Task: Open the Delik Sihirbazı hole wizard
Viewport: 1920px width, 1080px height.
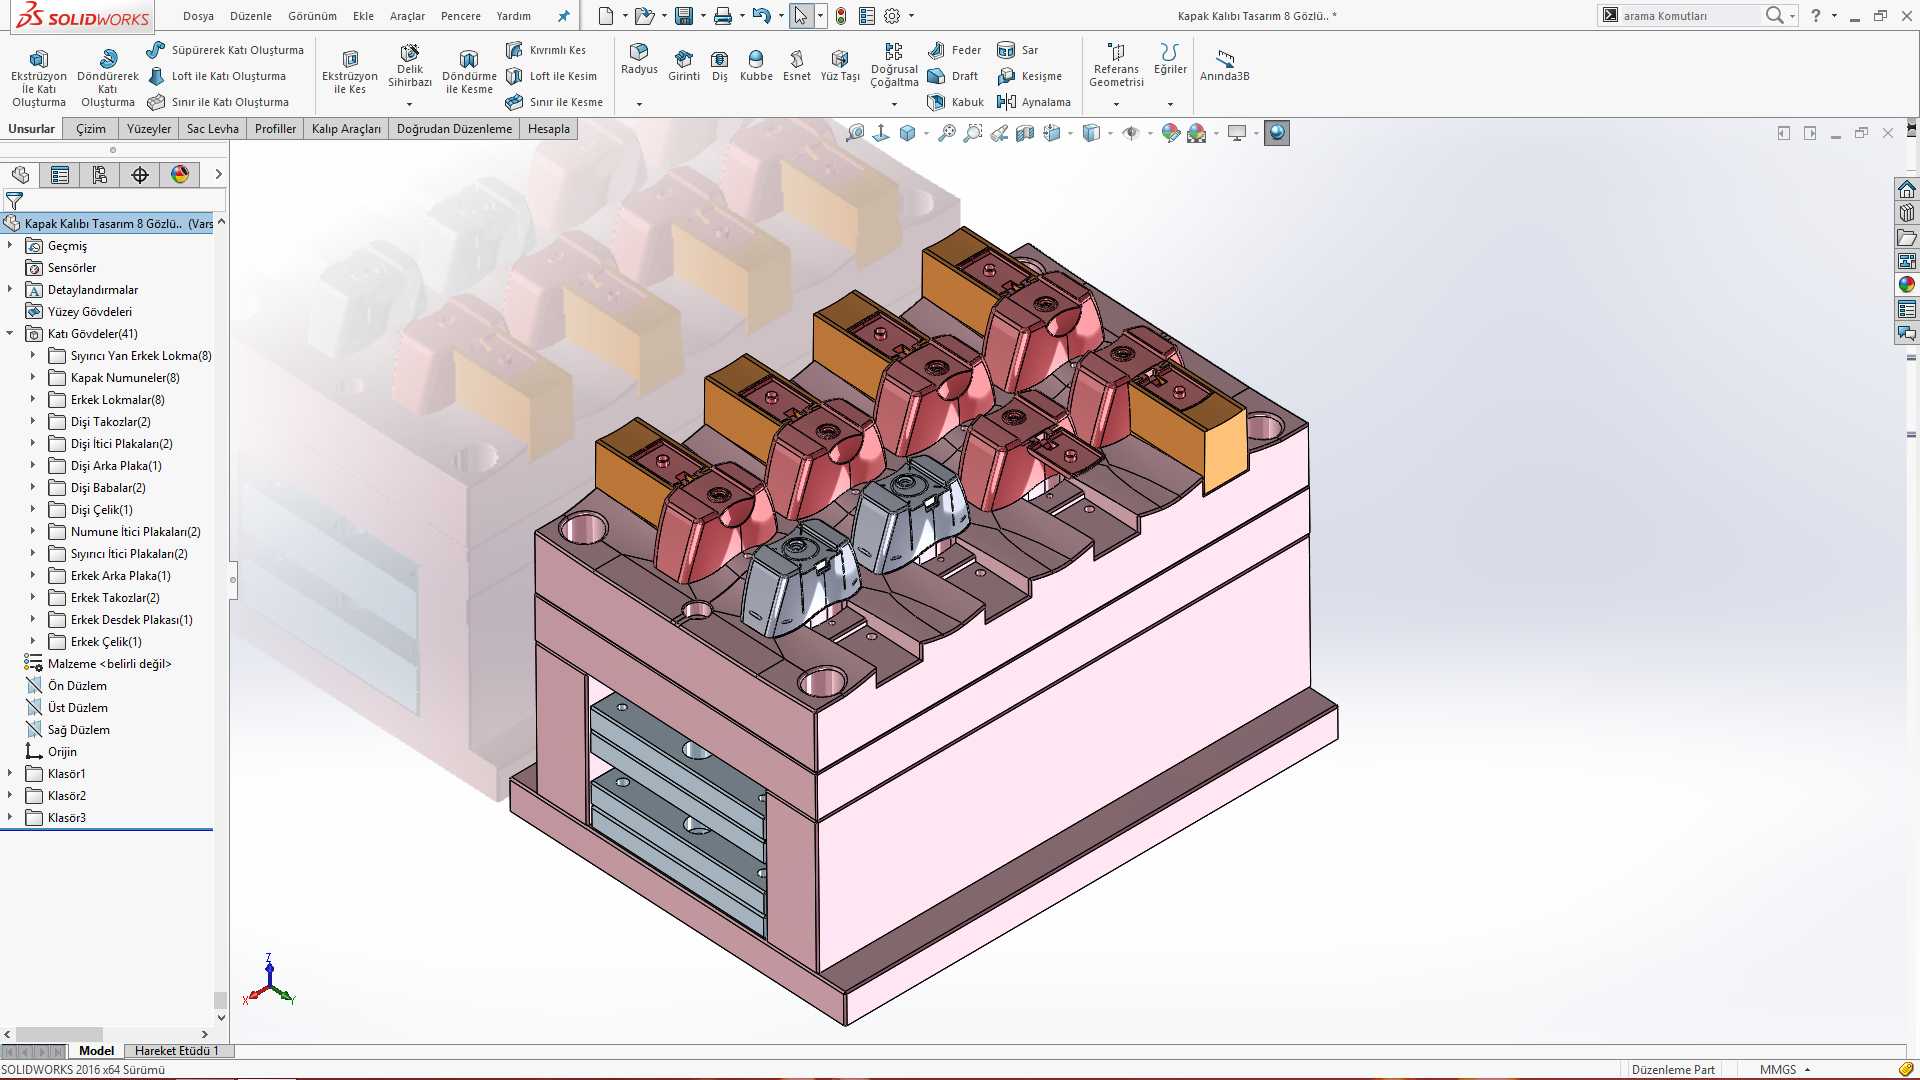Action: [410, 66]
